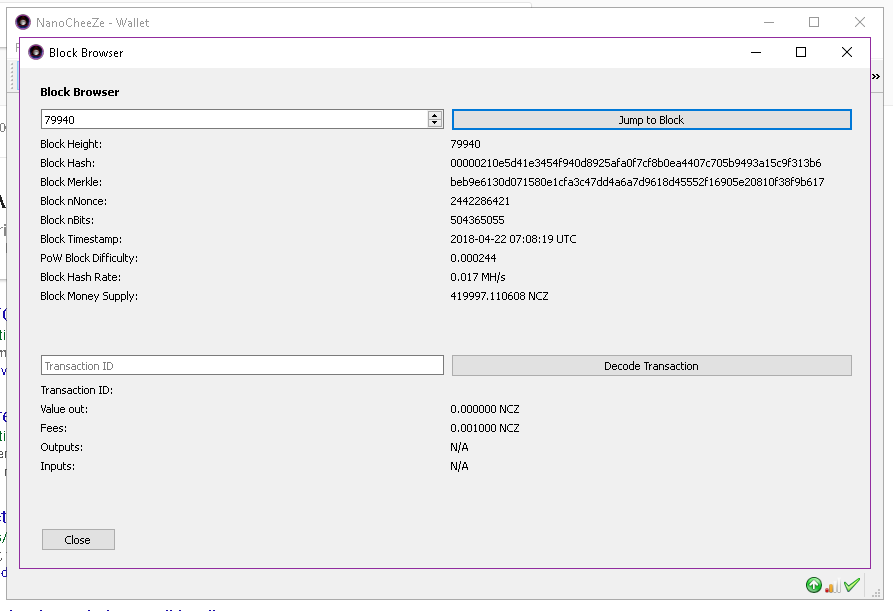Decrease block number with spinner down arrow
Screen dimensions: 893x611
(x=435, y=124)
